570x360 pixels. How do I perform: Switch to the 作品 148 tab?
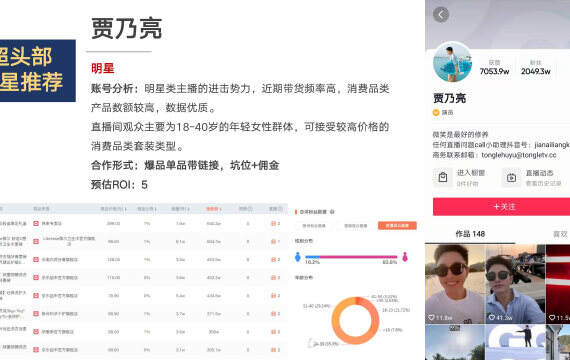[470, 234]
